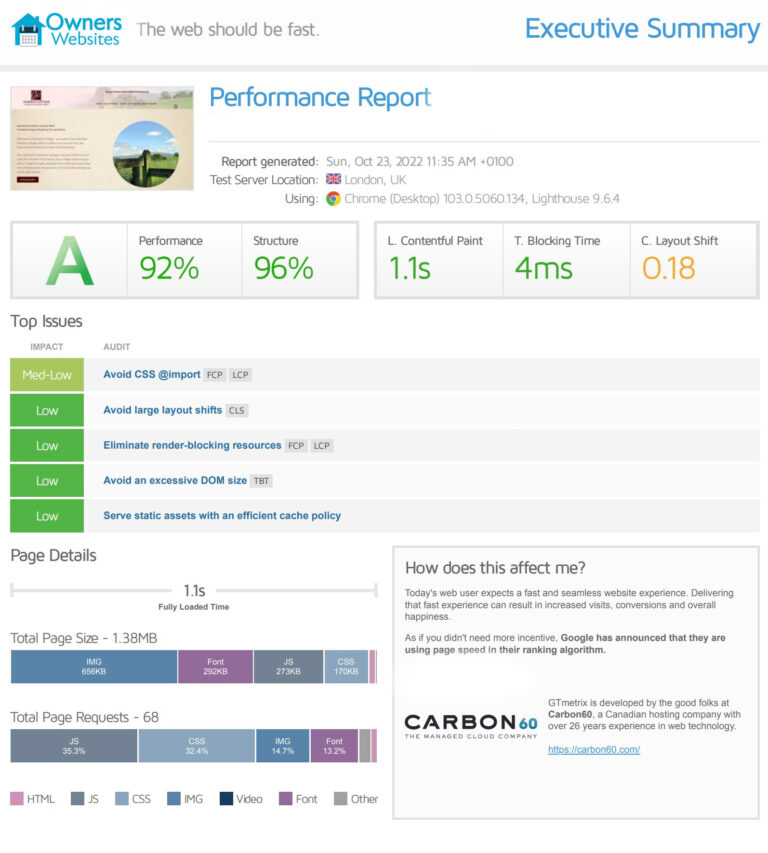
Task: Click the UK flag icon
Action: 333,180
